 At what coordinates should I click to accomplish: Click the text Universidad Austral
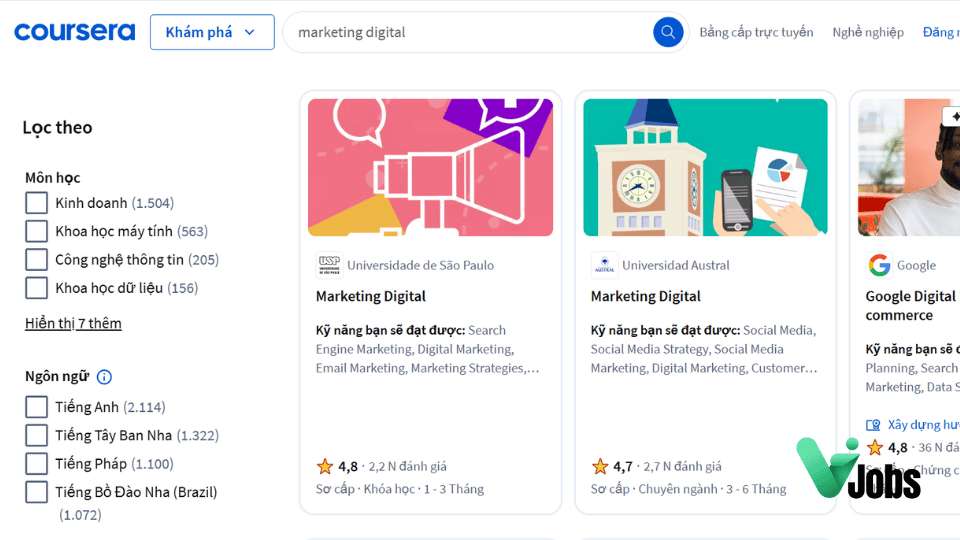pos(676,265)
